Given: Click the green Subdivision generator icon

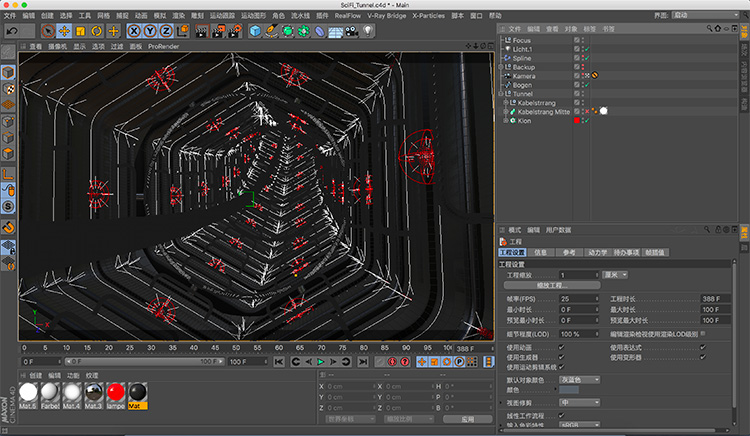Looking at the screenshot, I should point(287,31).
